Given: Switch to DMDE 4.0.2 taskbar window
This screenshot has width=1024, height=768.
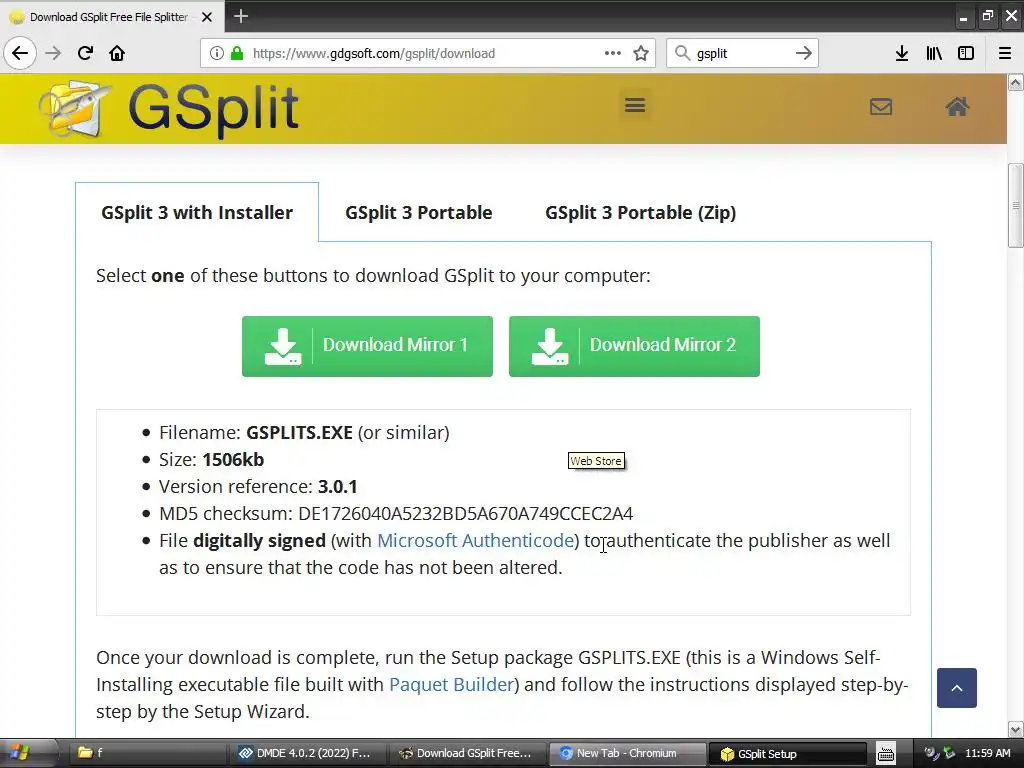Looking at the screenshot, I should point(310,753).
